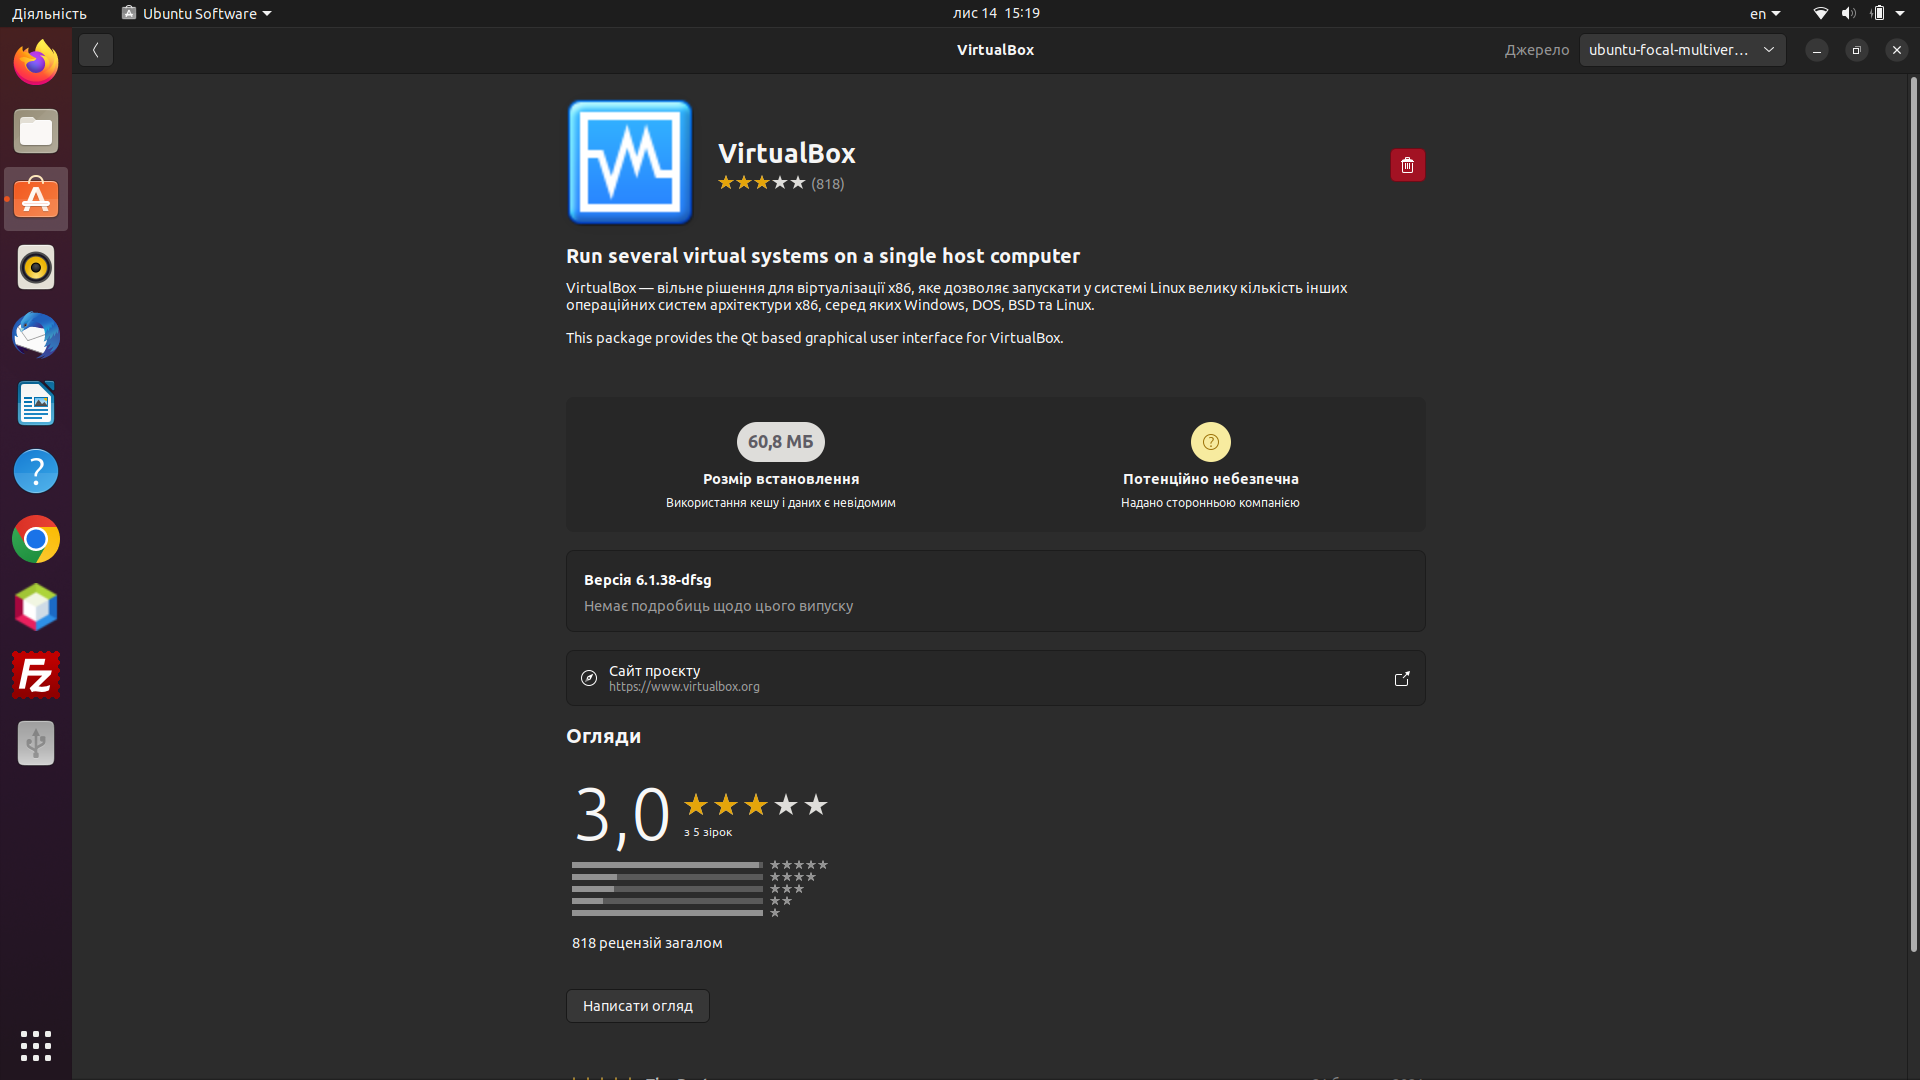This screenshot has width=1920, height=1080.
Task: Click Діяльність in the top bar
Action: click(48, 13)
